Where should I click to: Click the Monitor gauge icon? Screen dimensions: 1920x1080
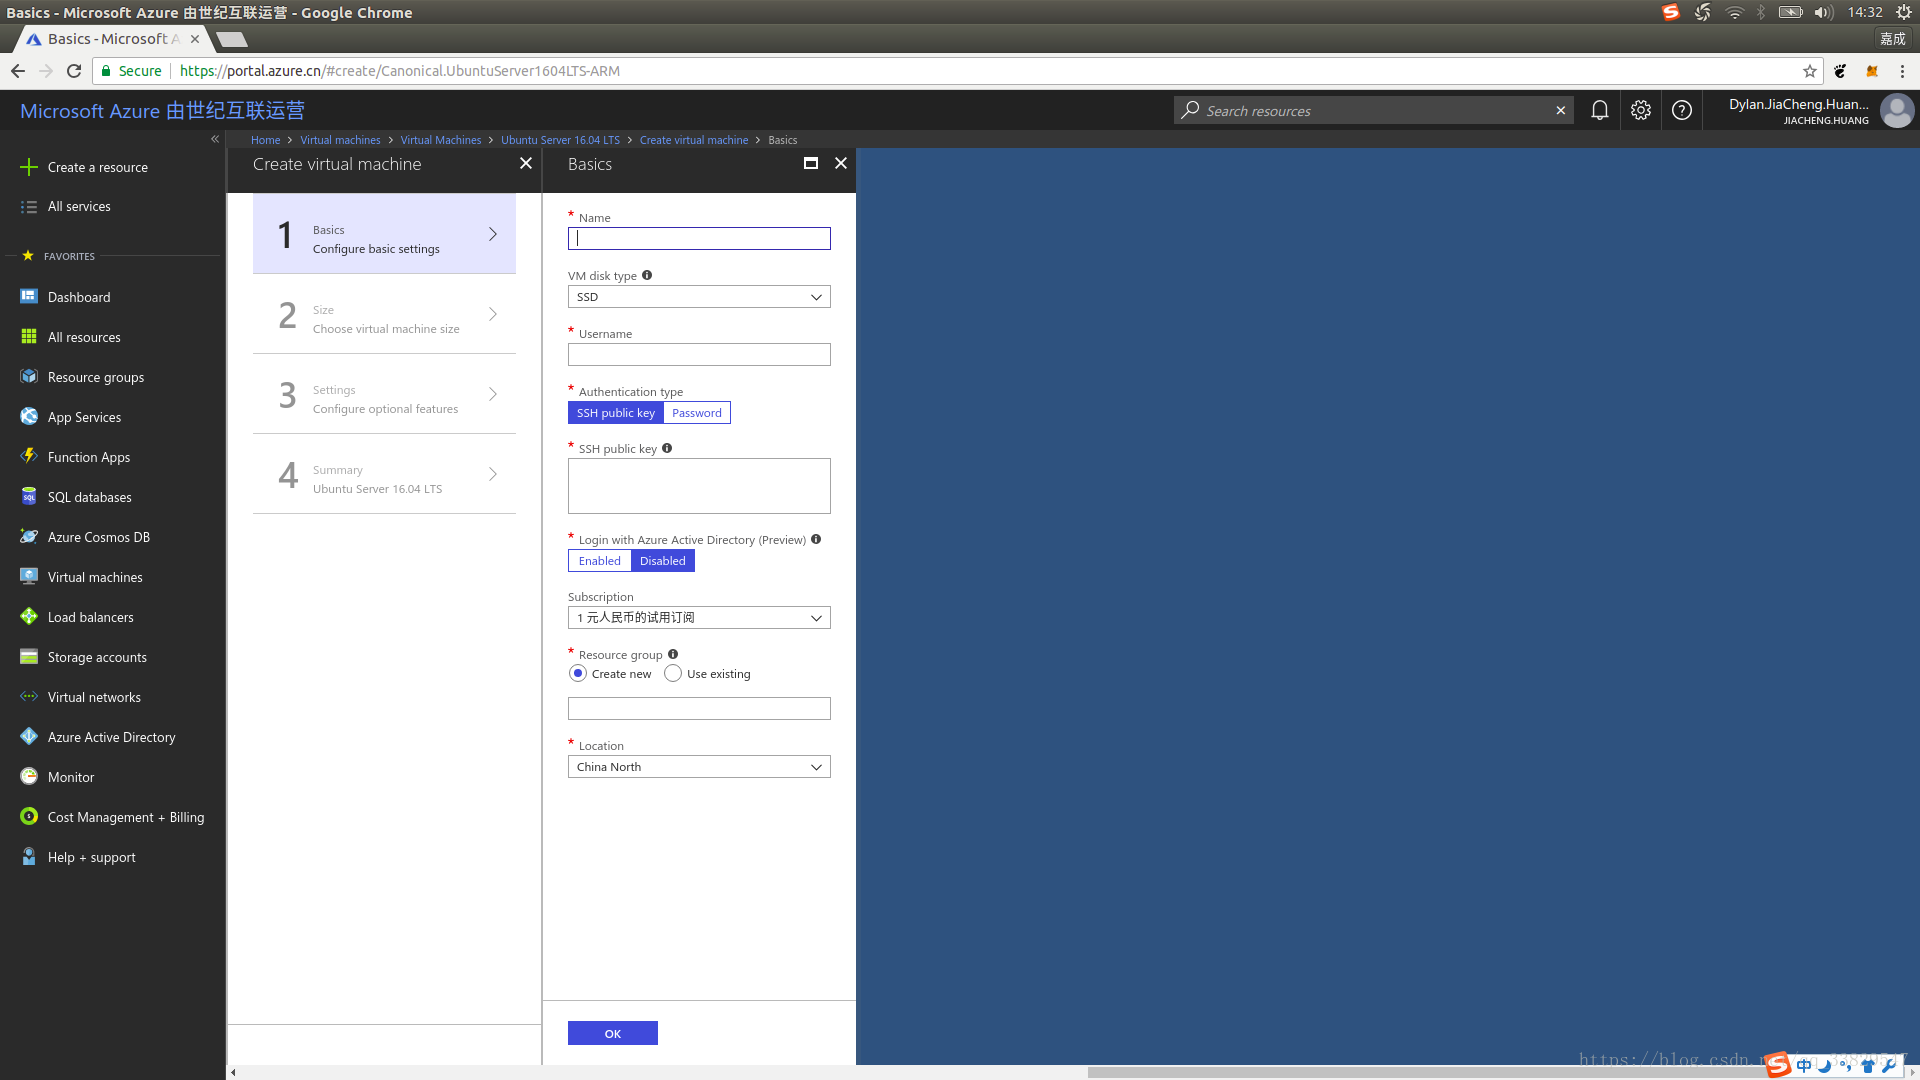(29, 777)
